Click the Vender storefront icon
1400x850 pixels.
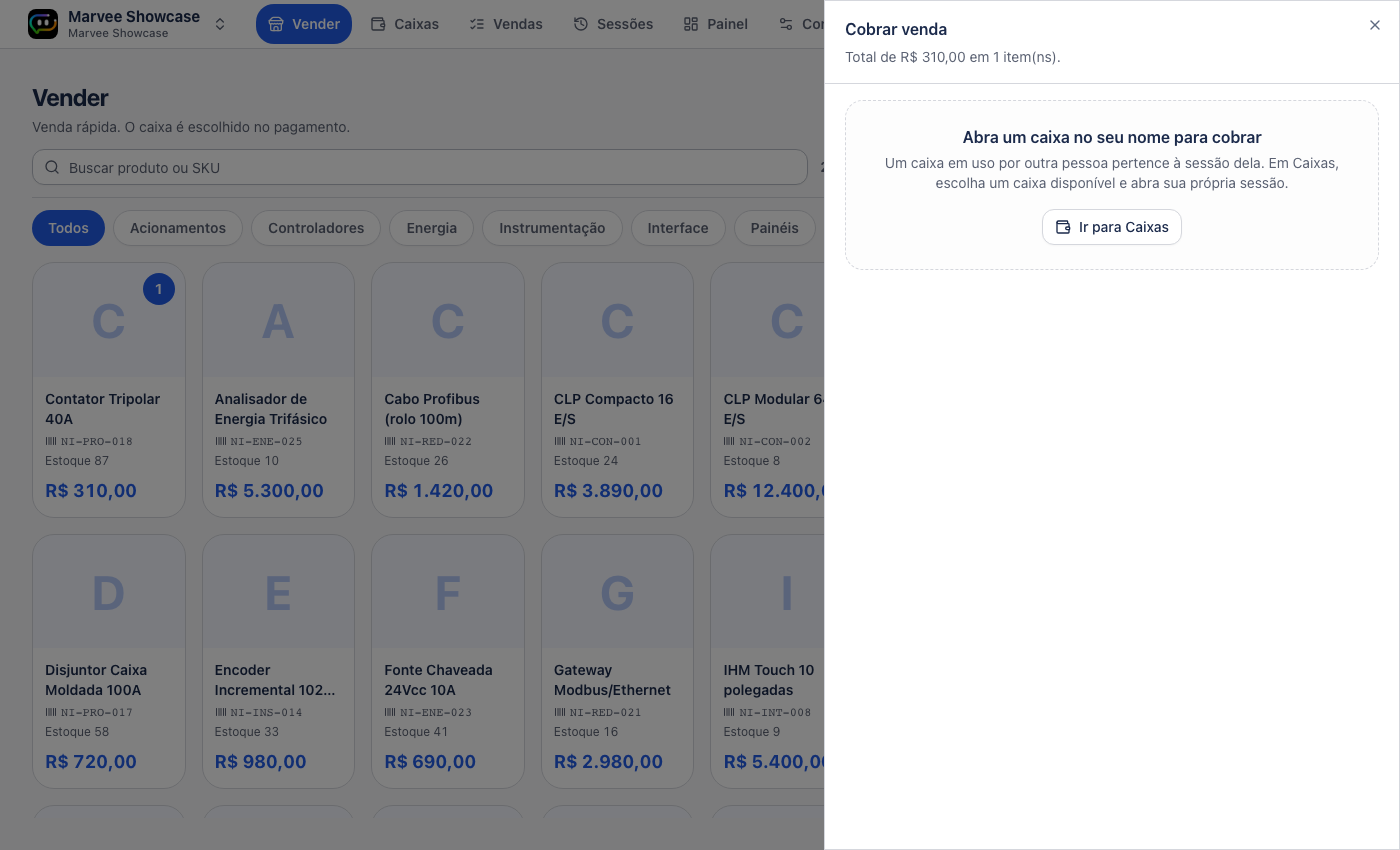coord(276,24)
